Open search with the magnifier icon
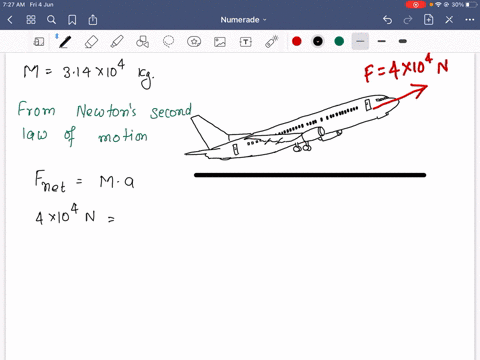 coord(51,20)
